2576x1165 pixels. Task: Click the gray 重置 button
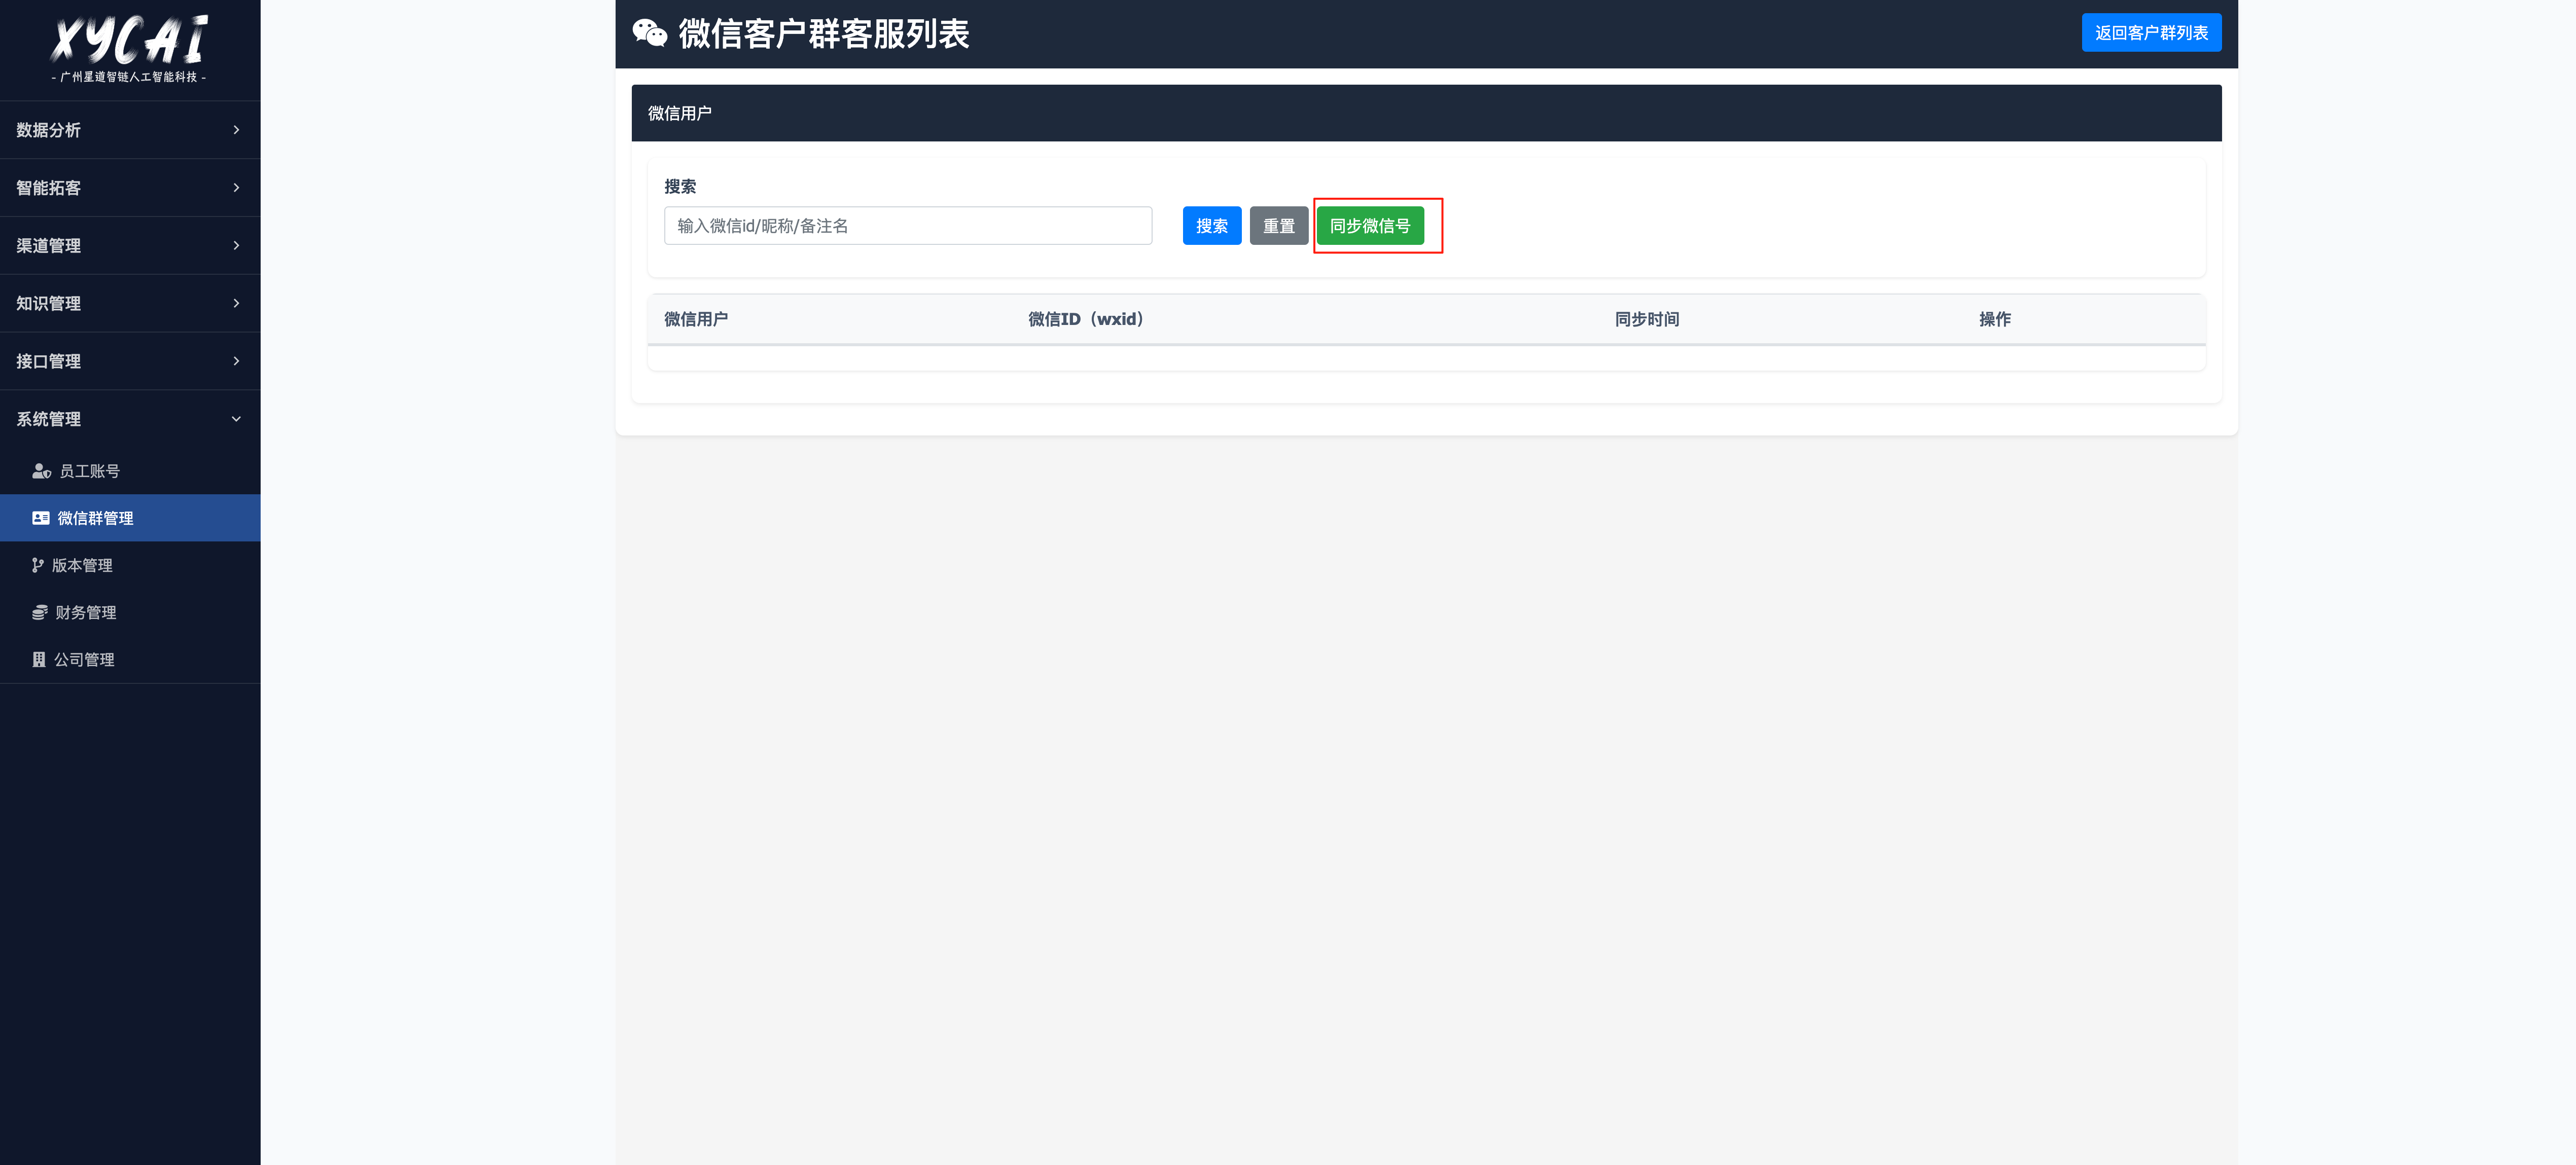[x=1278, y=226]
